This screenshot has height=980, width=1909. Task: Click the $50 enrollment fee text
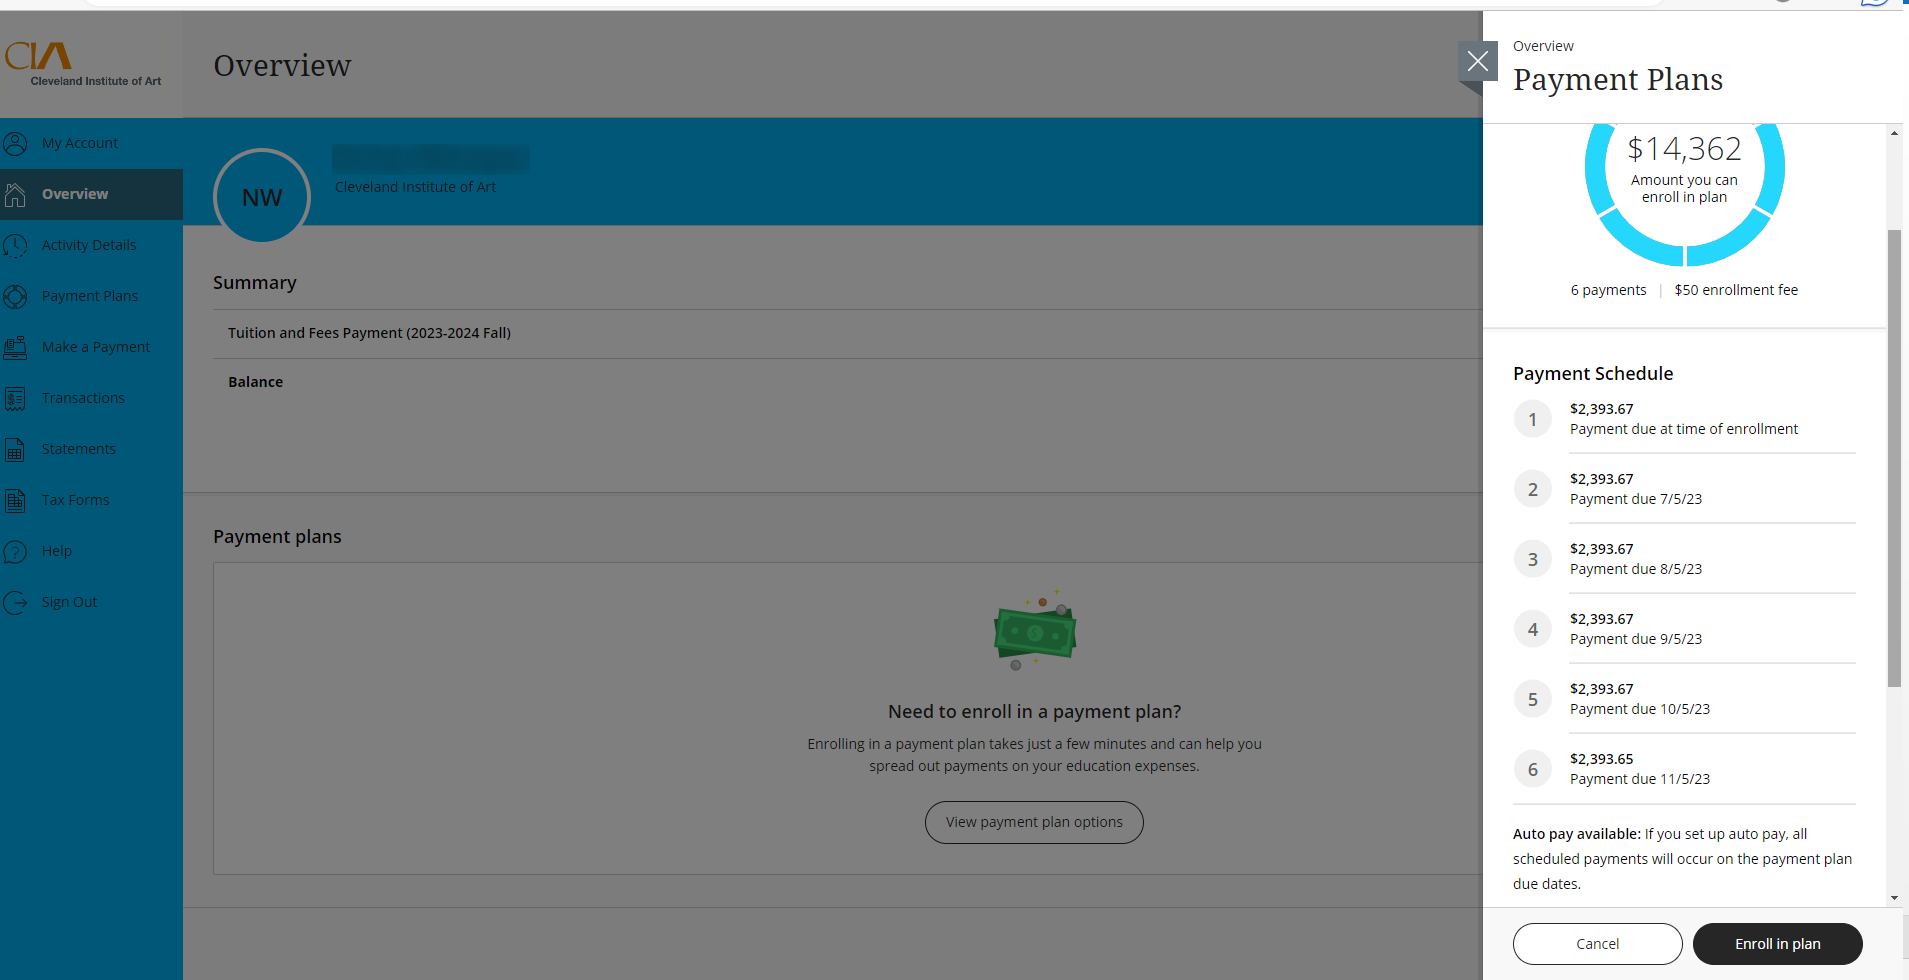1736,290
